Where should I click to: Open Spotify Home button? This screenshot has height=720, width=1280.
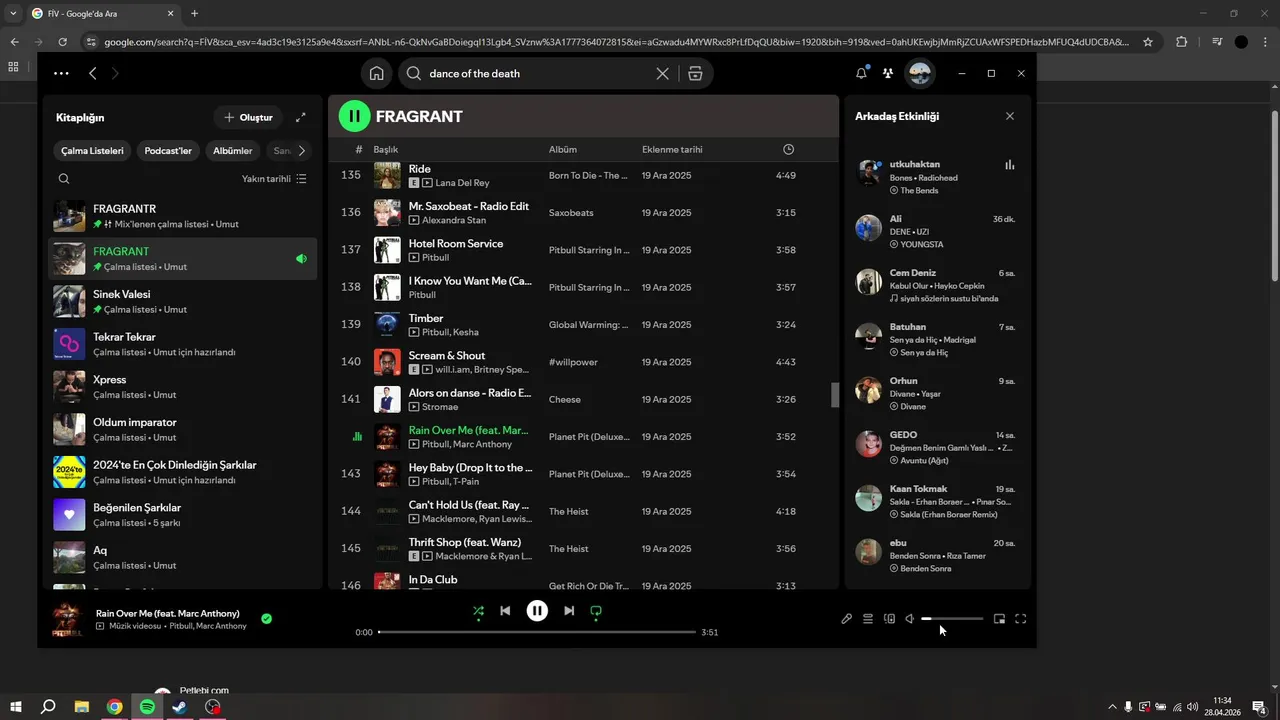[376, 73]
